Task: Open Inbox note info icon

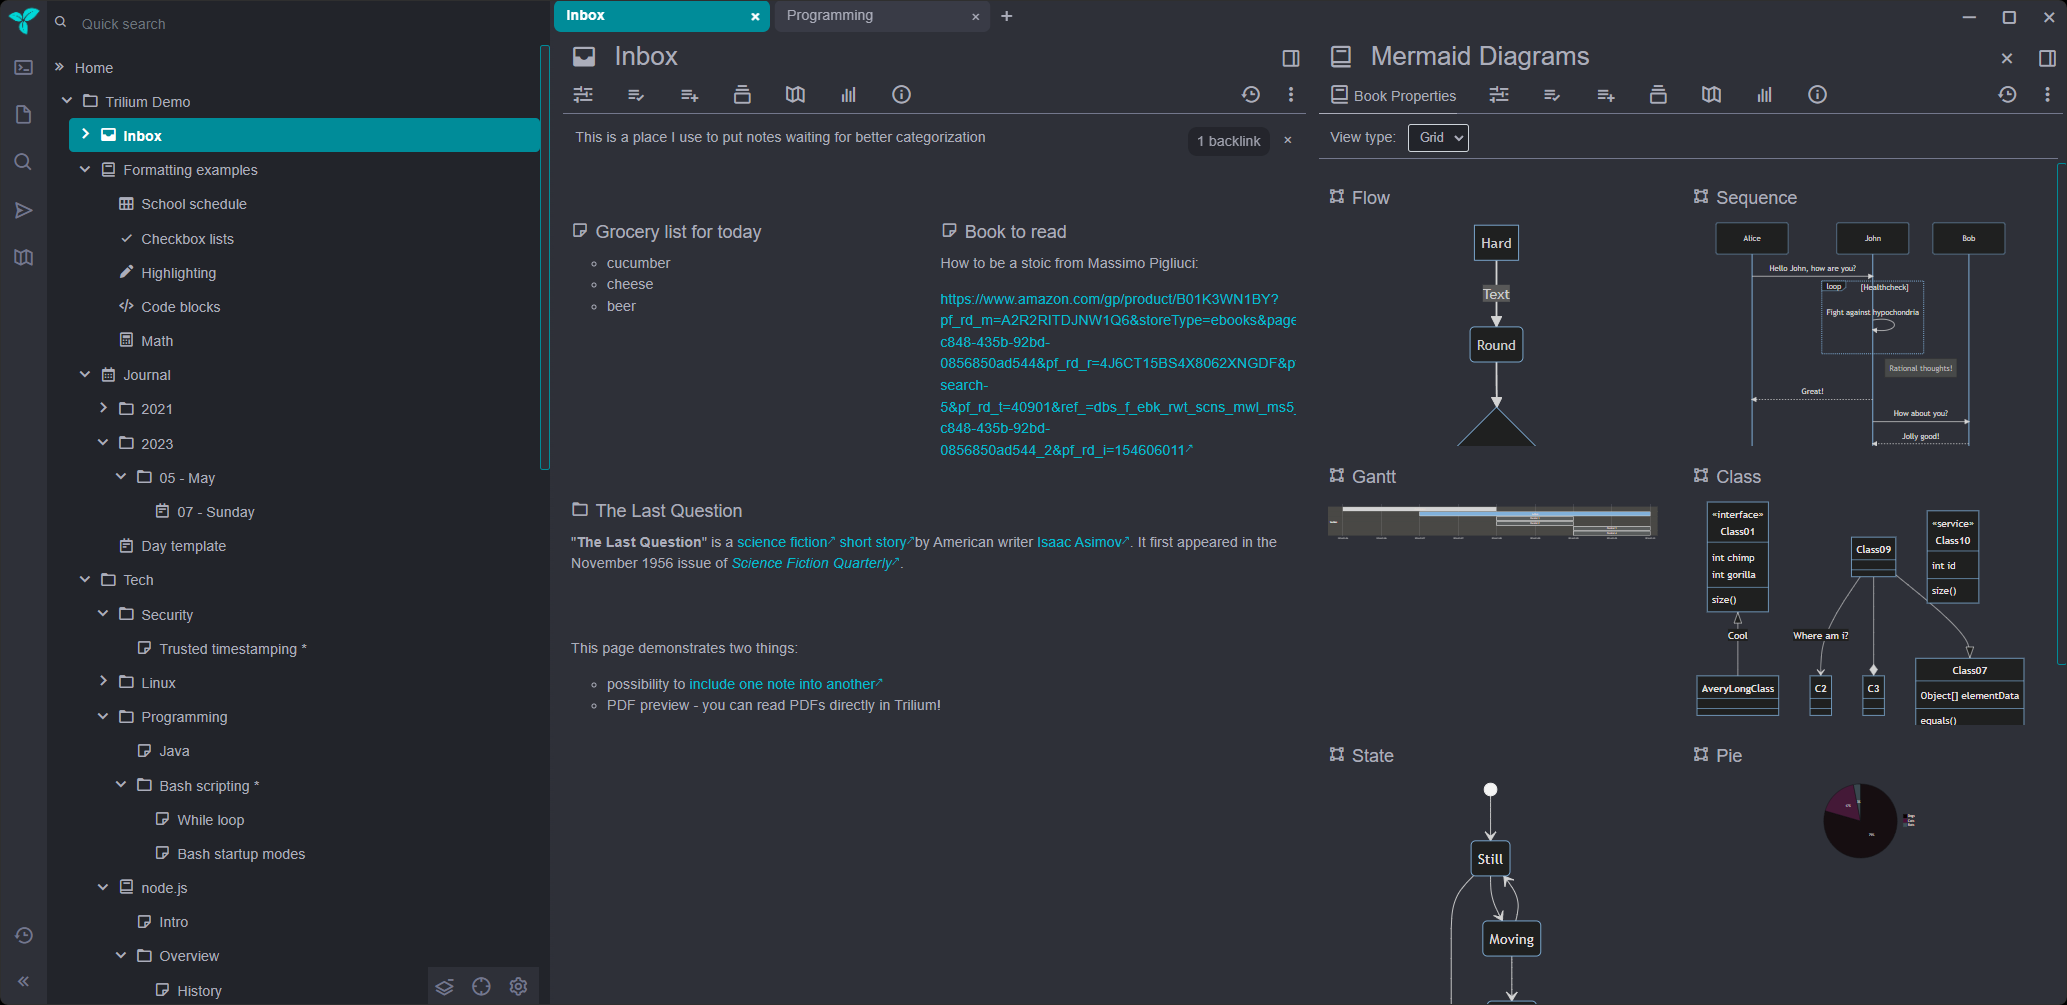Action: (x=901, y=95)
